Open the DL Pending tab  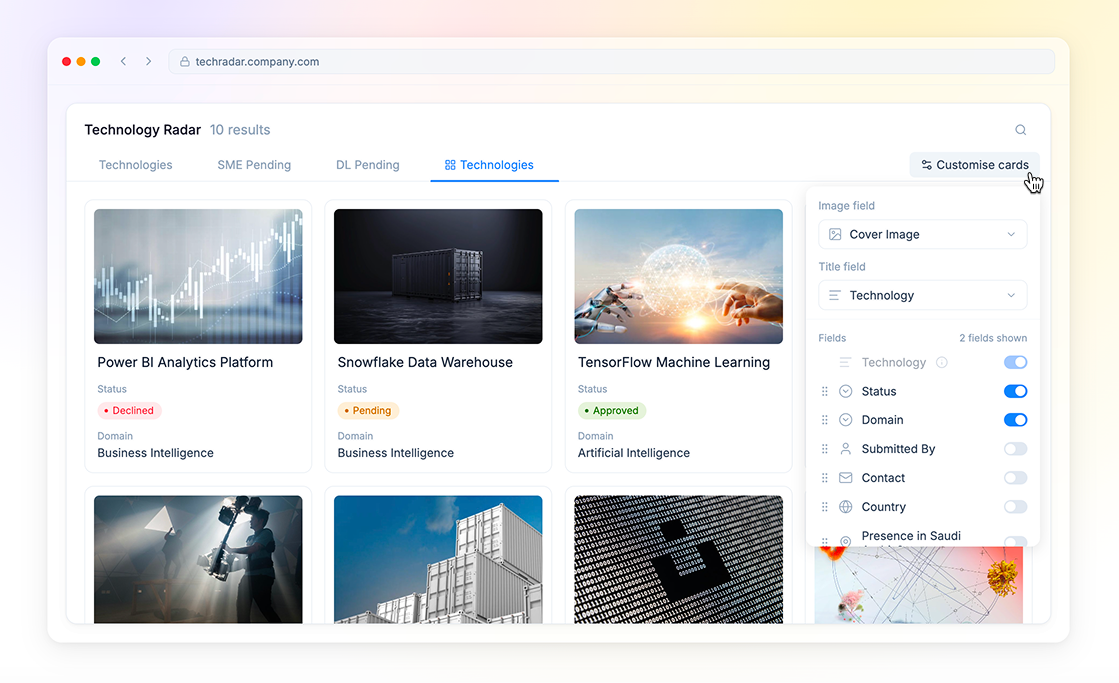pos(368,165)
